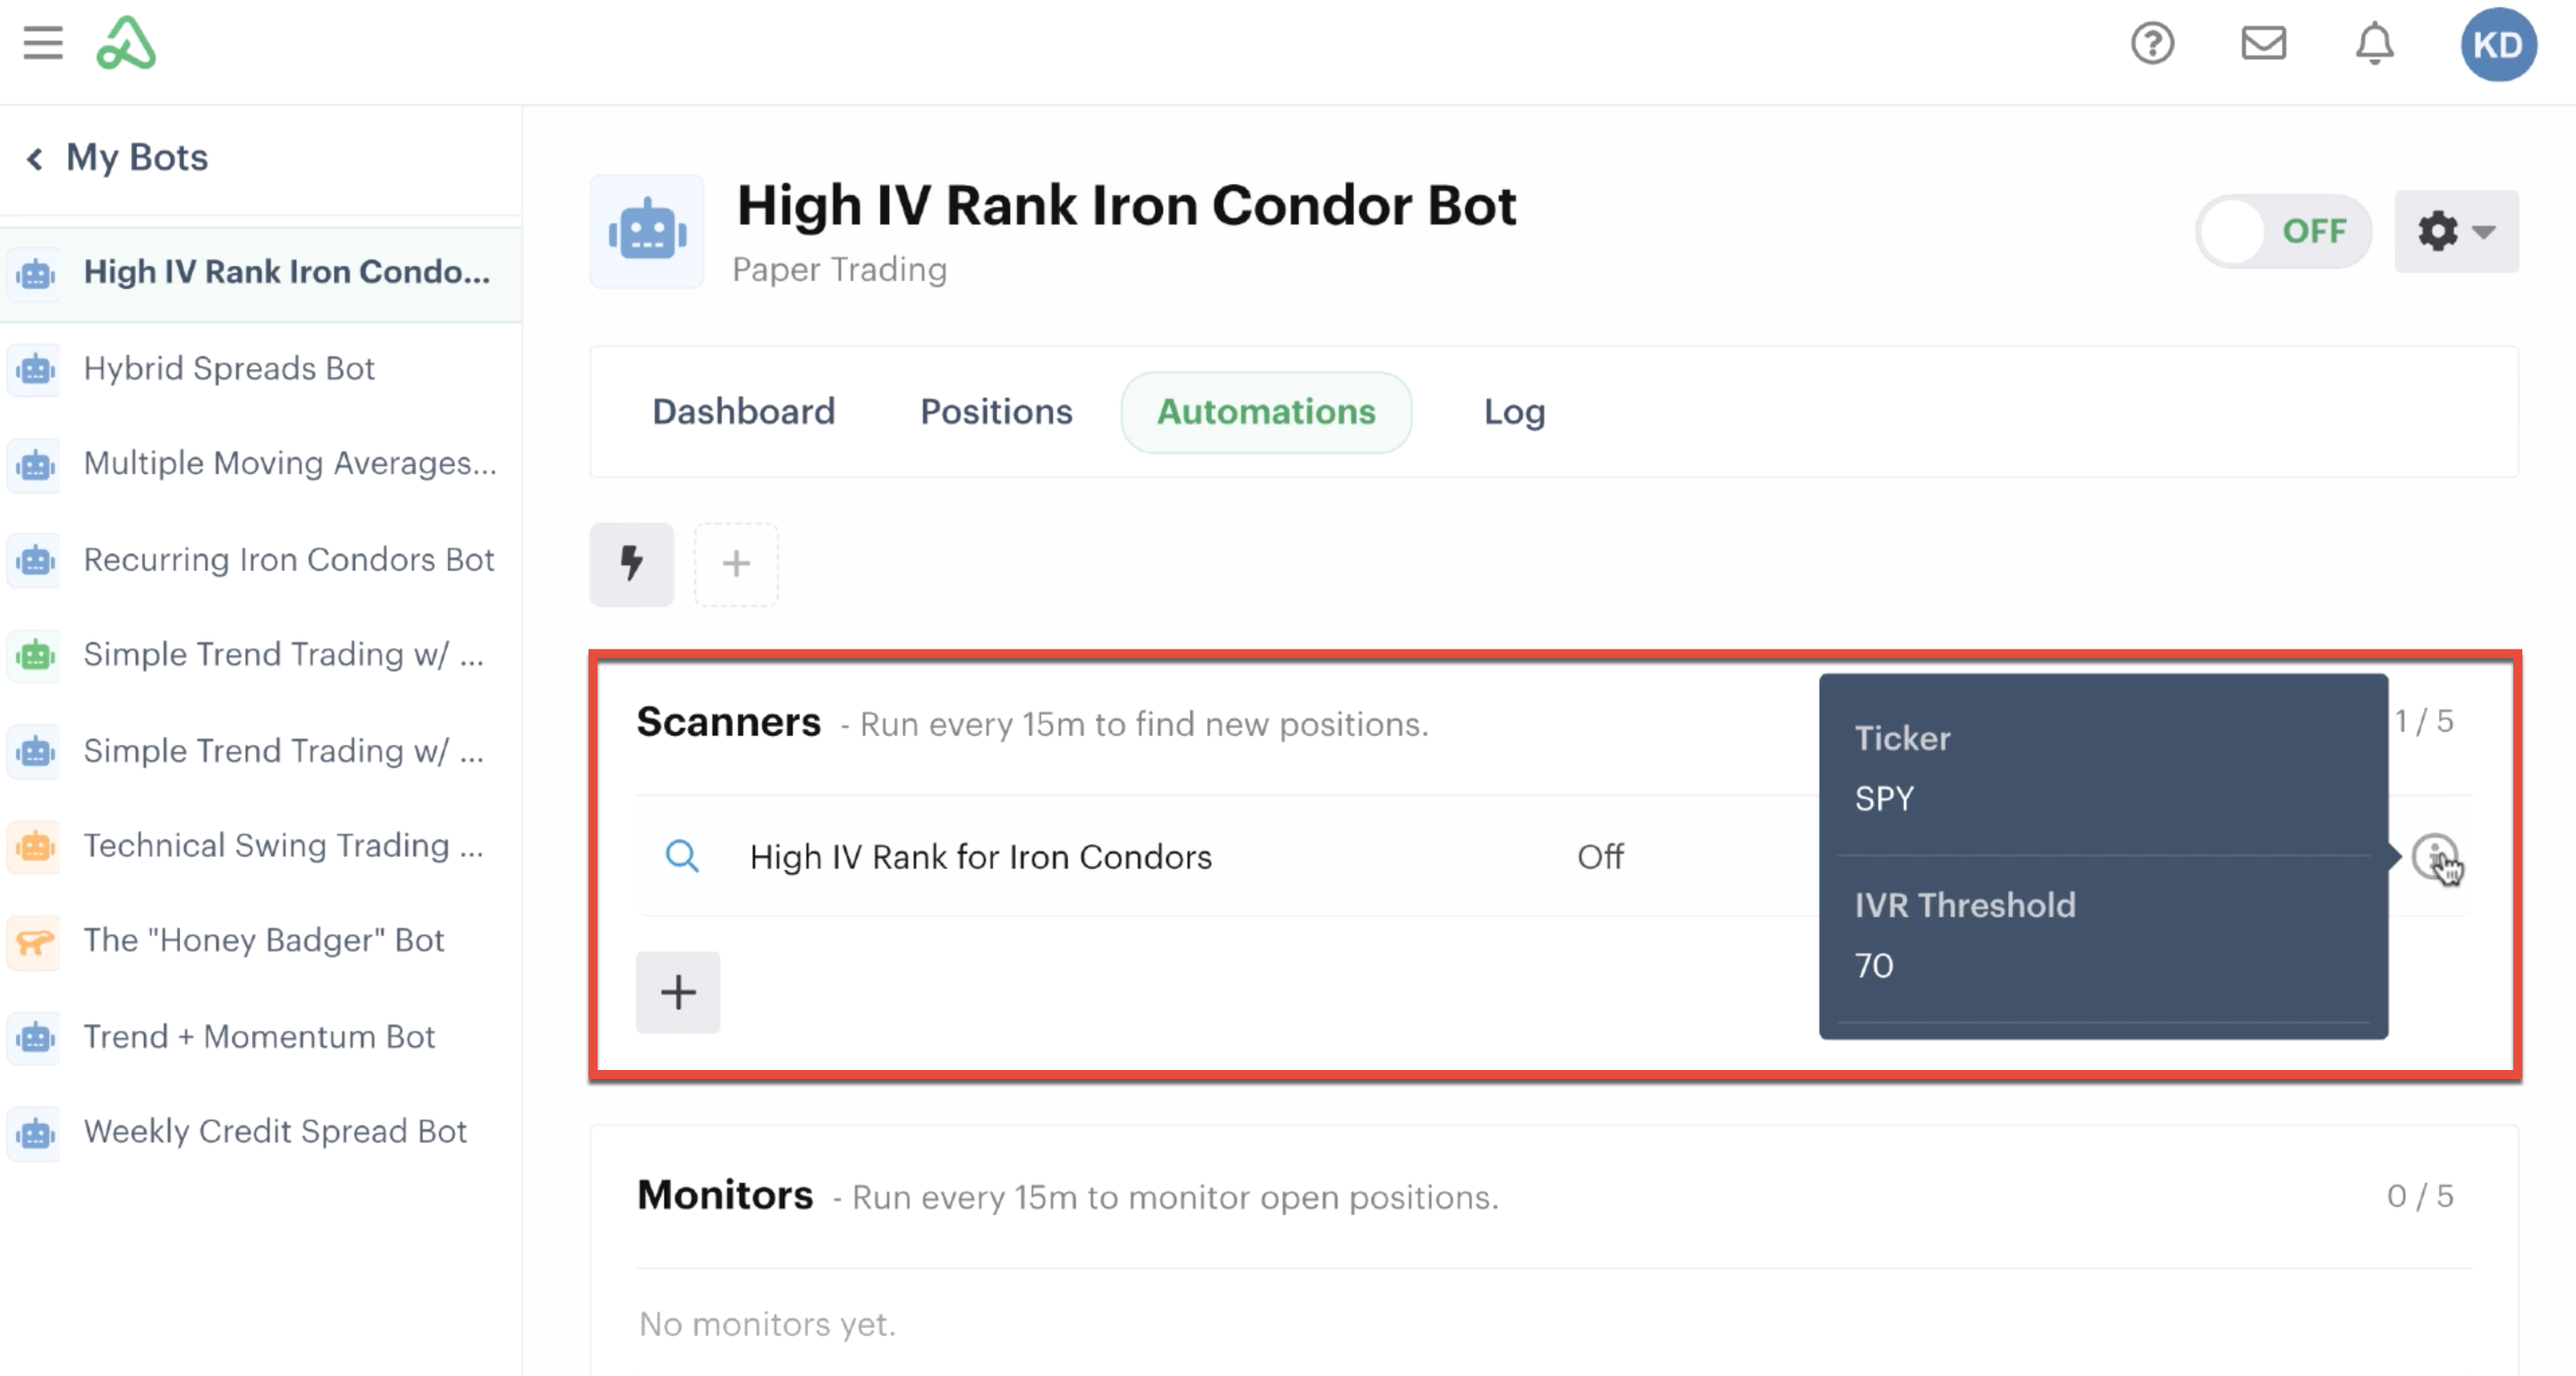Switch to the Dashboard tab
Image resolution: width=2576 pixels, height=1376 pixels.
[743, 412]
